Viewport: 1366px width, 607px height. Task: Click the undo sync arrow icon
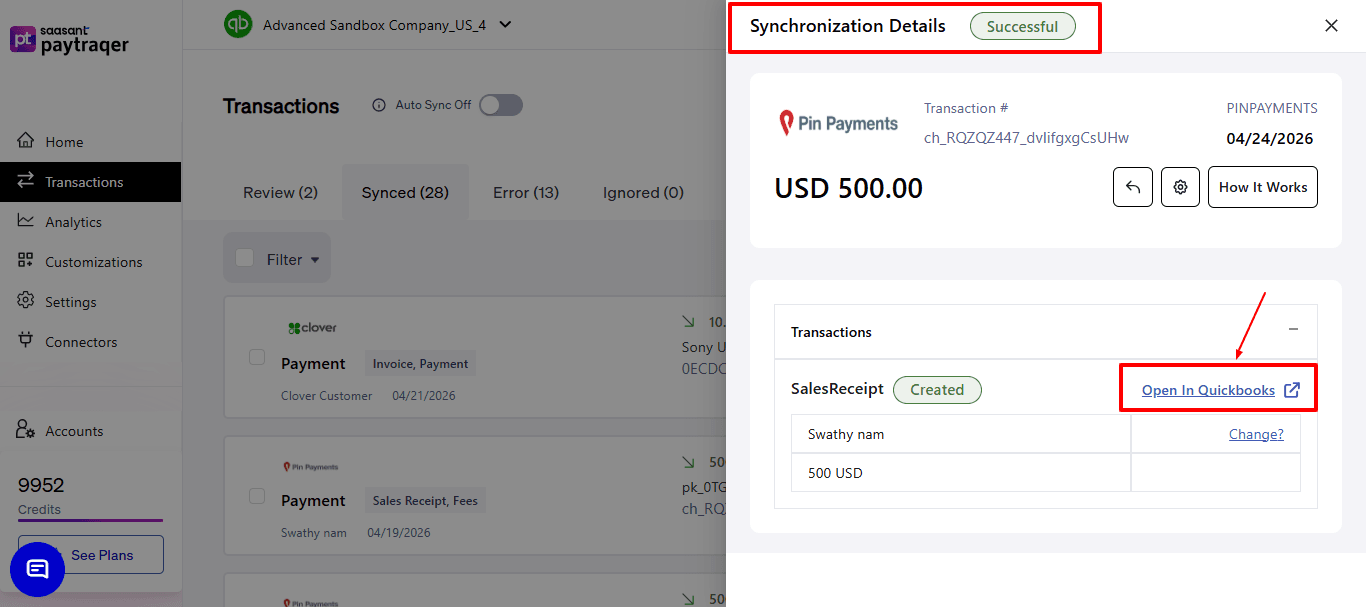1132,187
